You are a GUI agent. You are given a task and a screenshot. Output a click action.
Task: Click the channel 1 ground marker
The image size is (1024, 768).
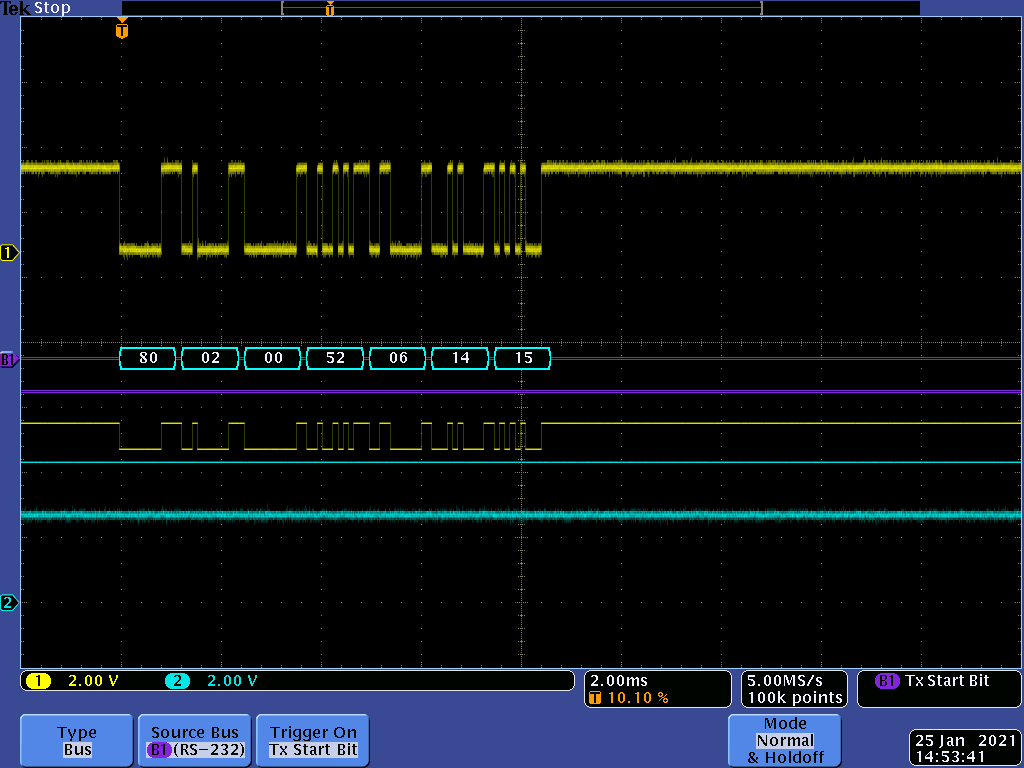pyautogui.click(x=9, y=253)
